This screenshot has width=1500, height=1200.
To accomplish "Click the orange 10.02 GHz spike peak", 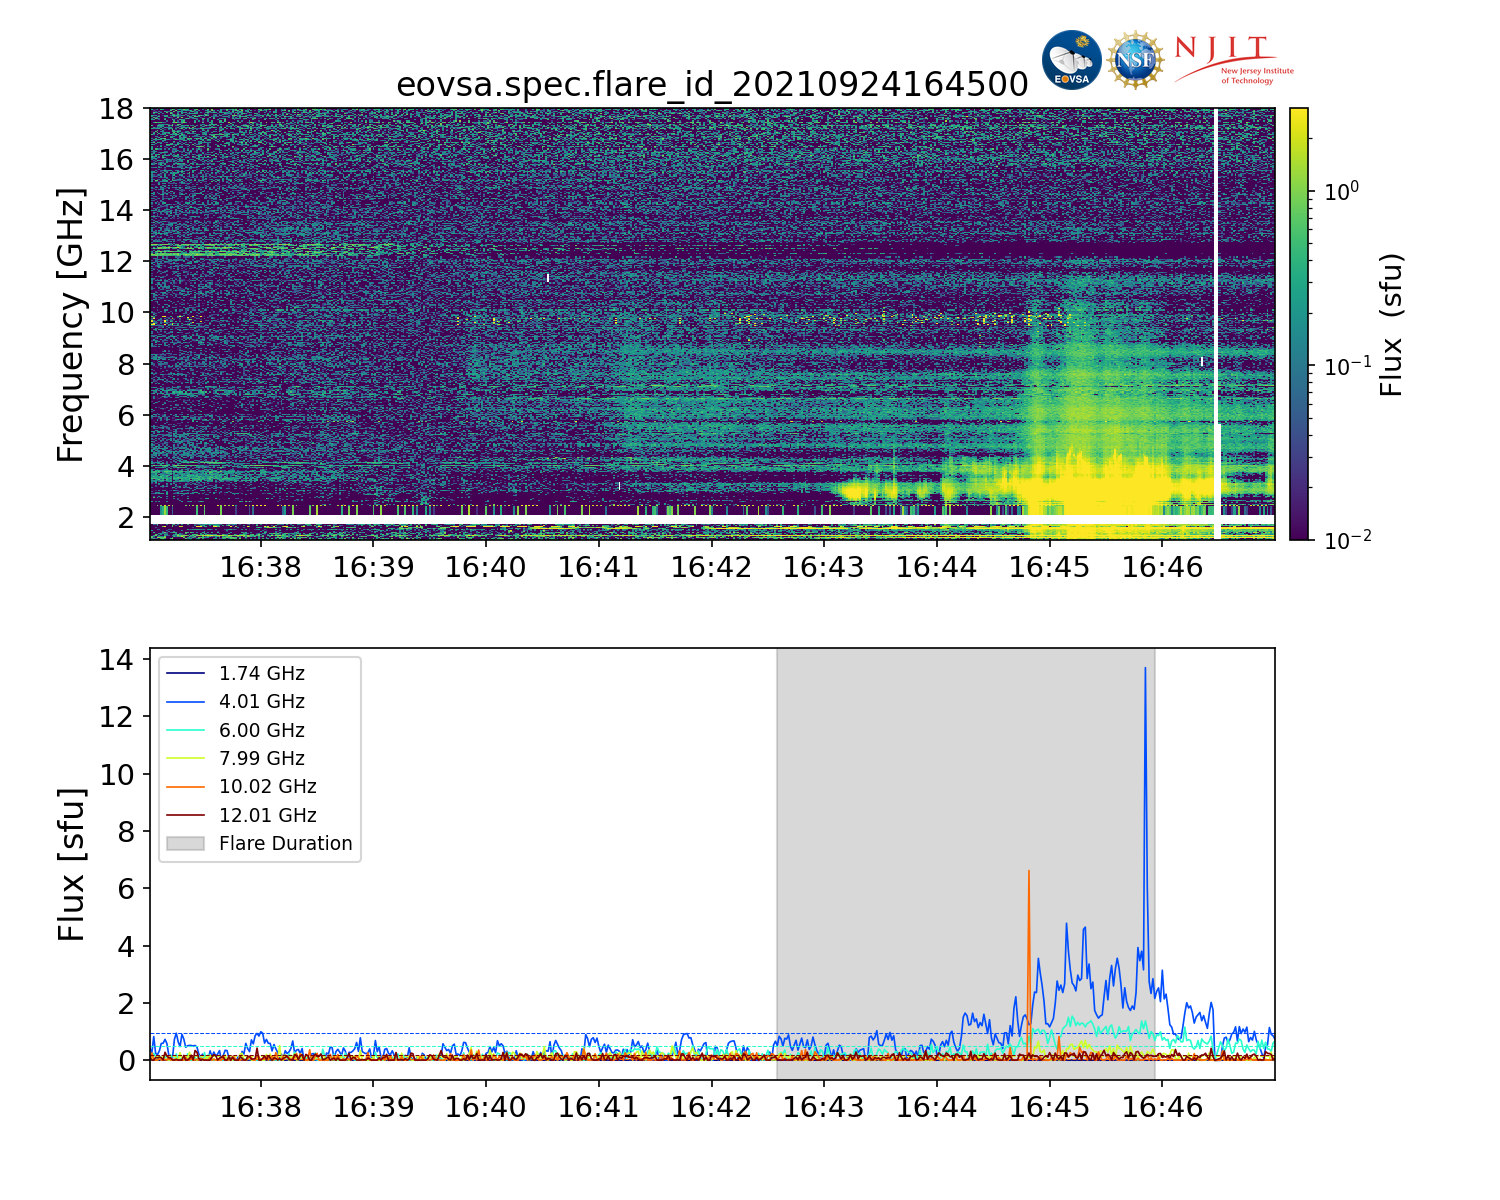I will click(x=1028, y=872).
